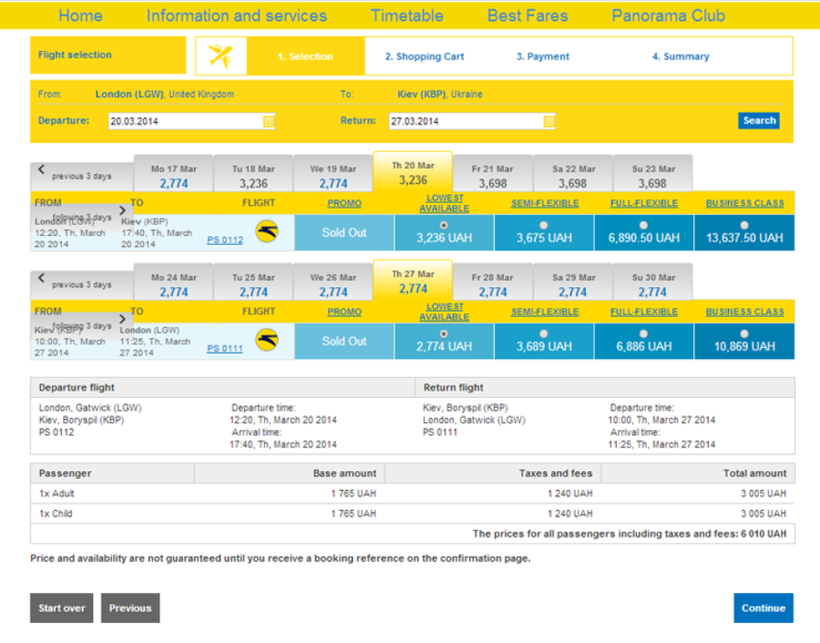Choose We 26 Mar return date tab
Screen dimensions: 820x643
333,283
